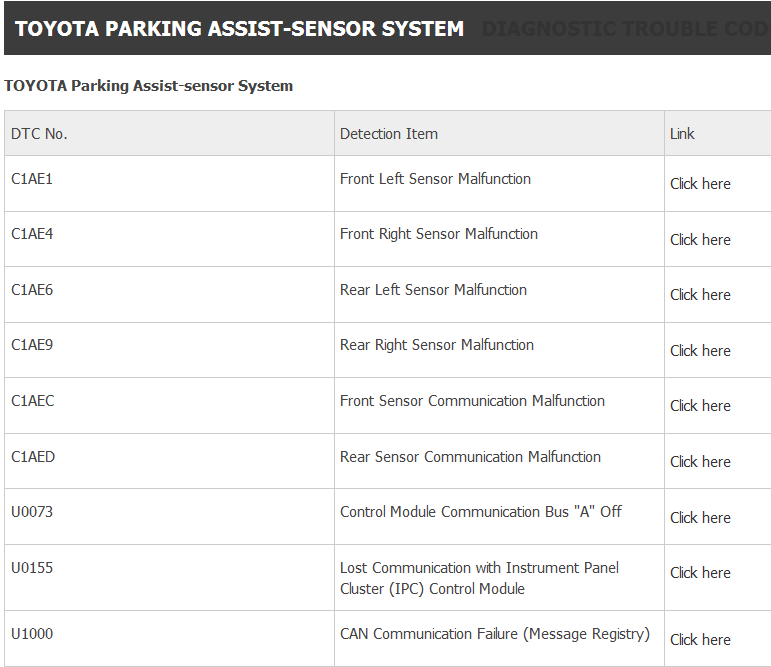Click the TOYOTA Parking Assist-sensor System subheading
771x667 pixels.
tap(148, 86)
